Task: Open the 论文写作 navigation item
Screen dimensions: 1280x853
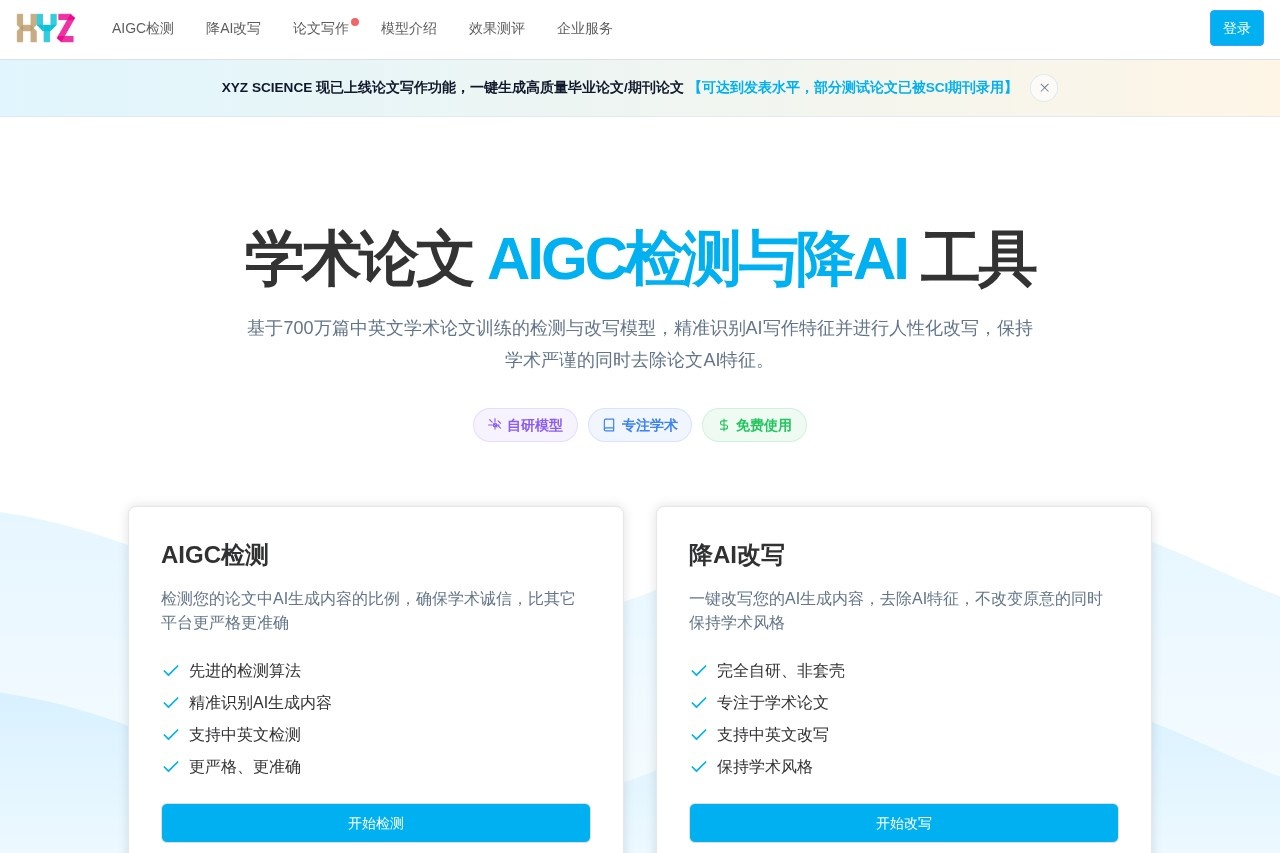Action: click(x=322, y=28)
